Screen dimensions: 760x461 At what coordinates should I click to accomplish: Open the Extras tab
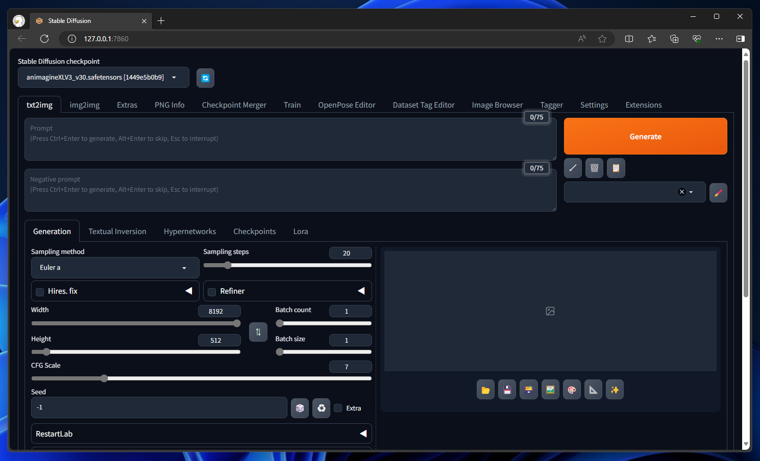pos(127,105)
